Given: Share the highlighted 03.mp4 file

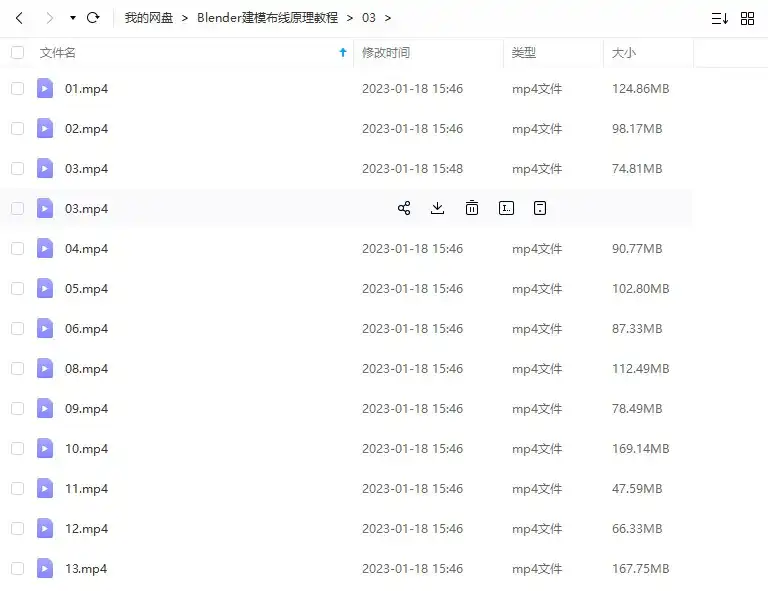Looking at the screenshot, I should pyautogui.click(x=404, y=208).
